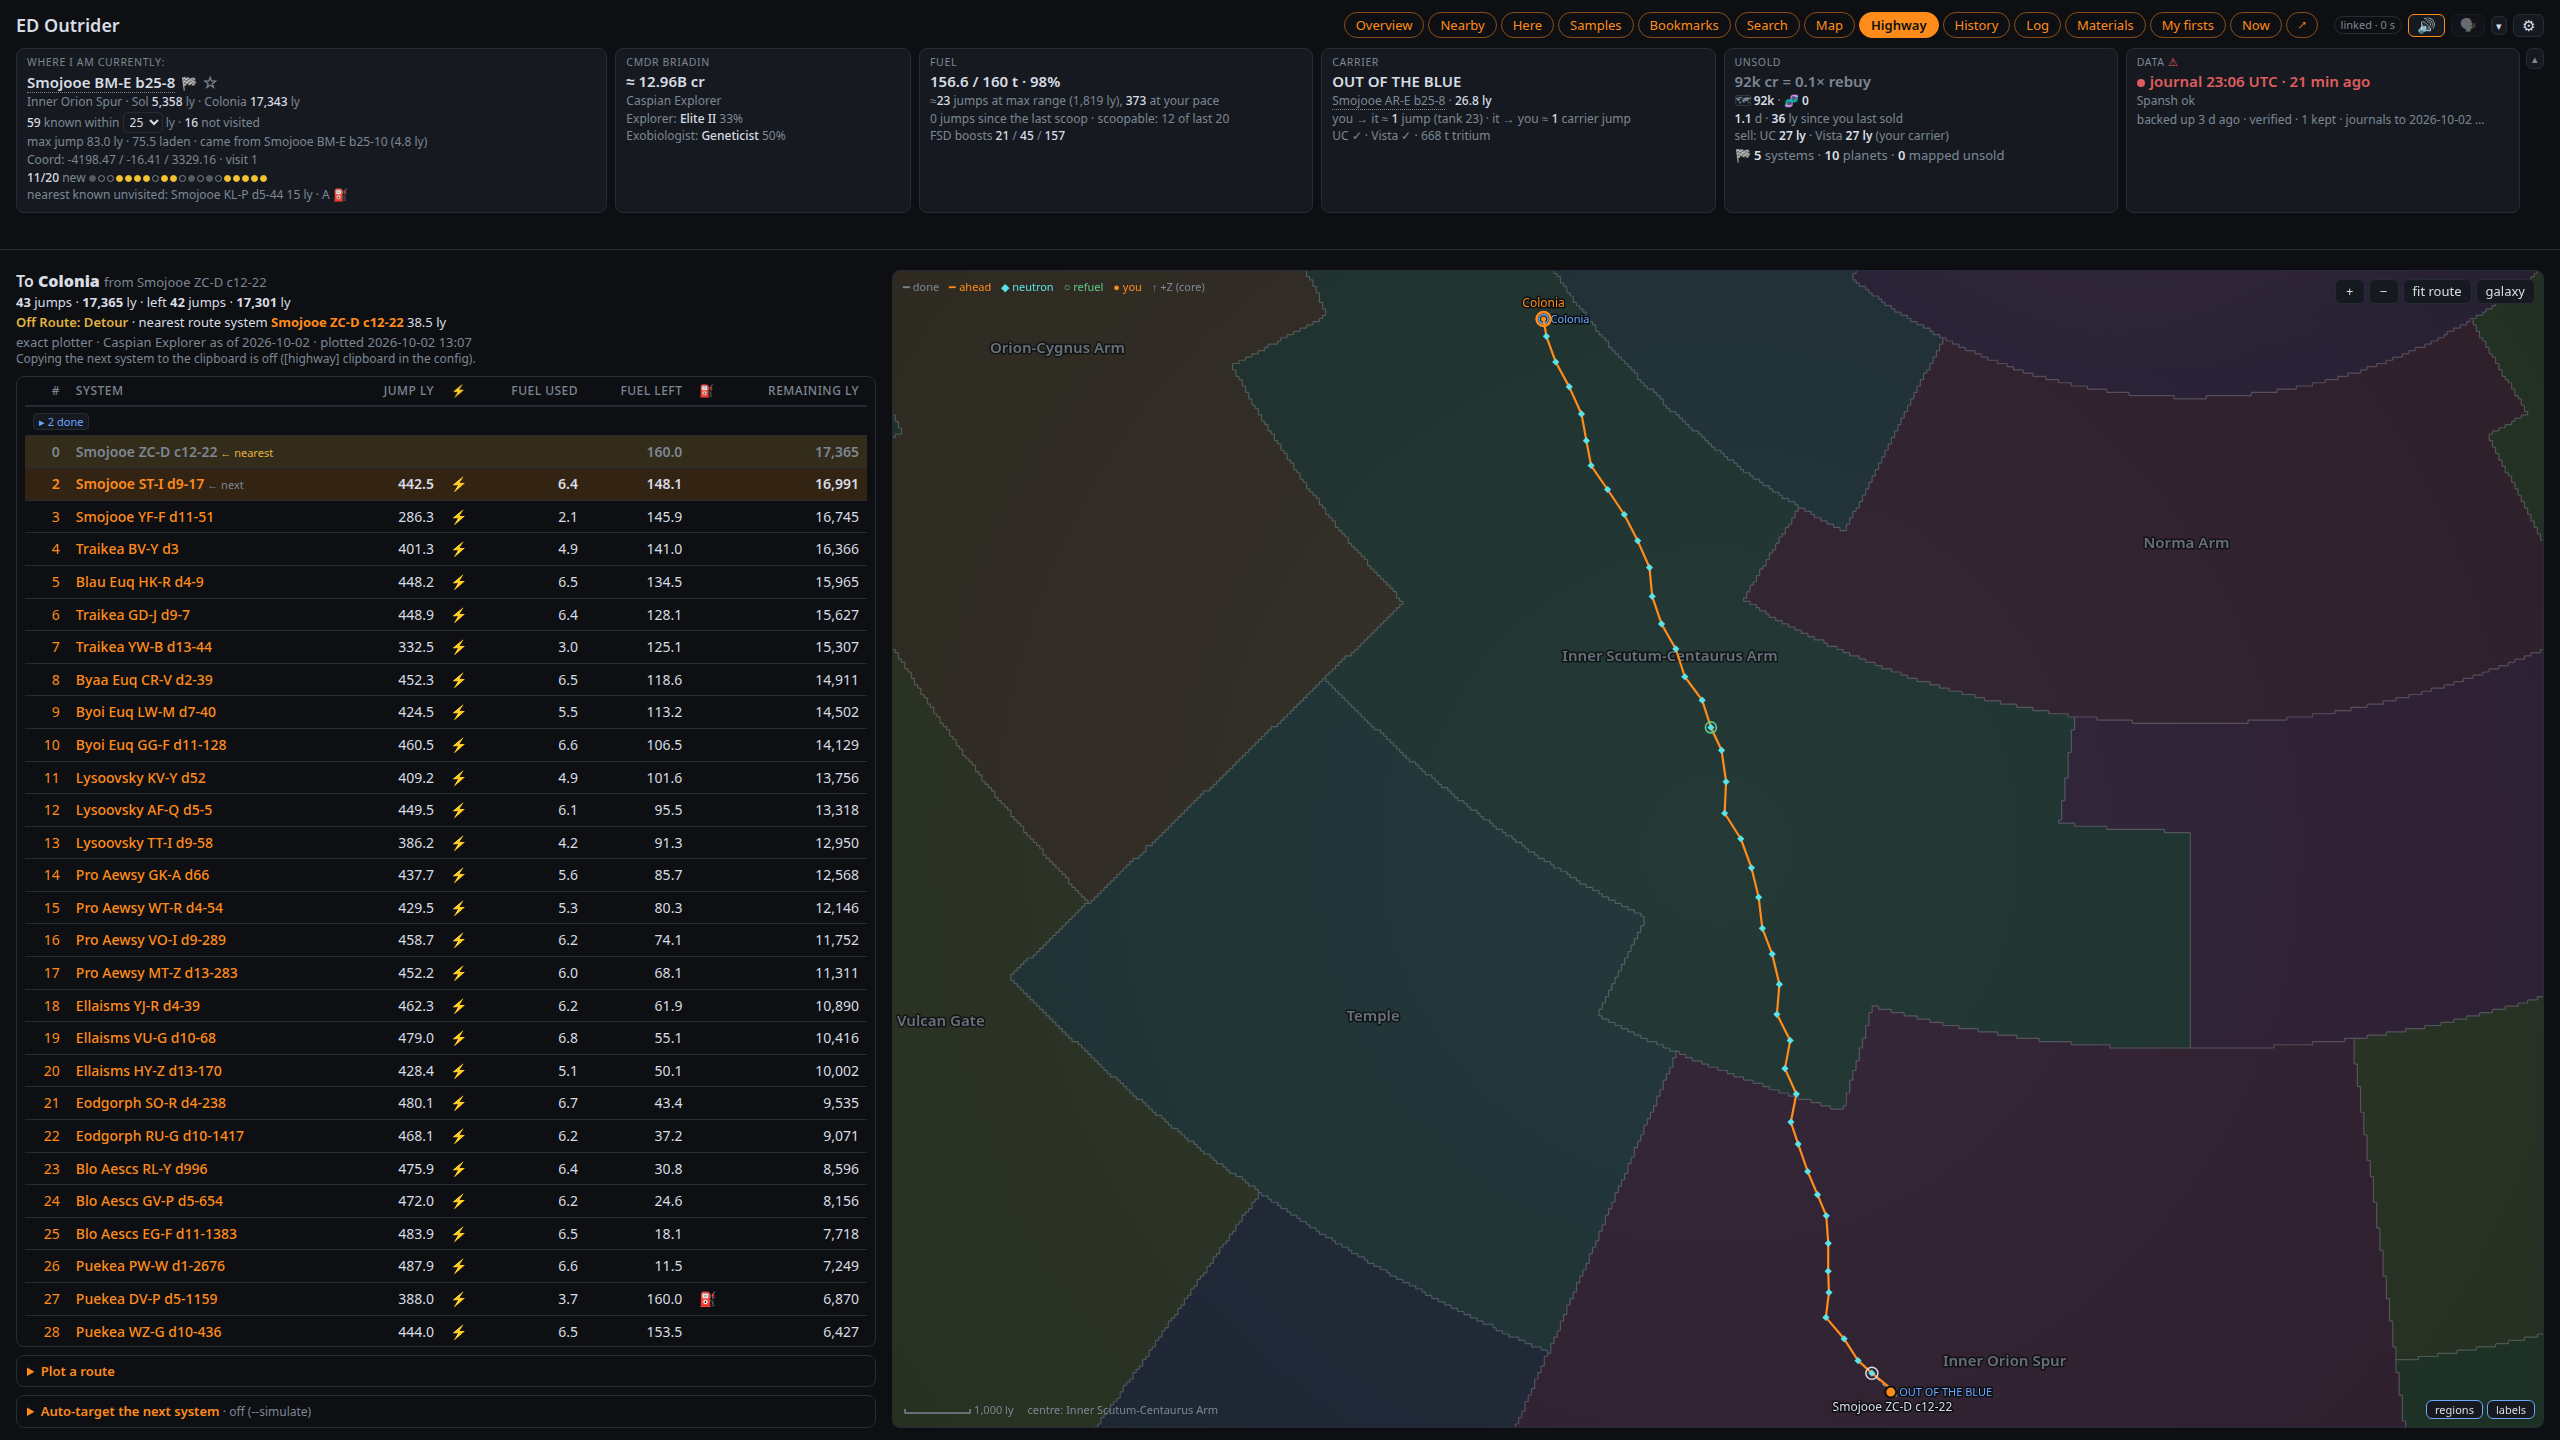Select the Byoi Euq GG-F d11-128 row
The image size is (2560, 1440).
pos(446,745)
